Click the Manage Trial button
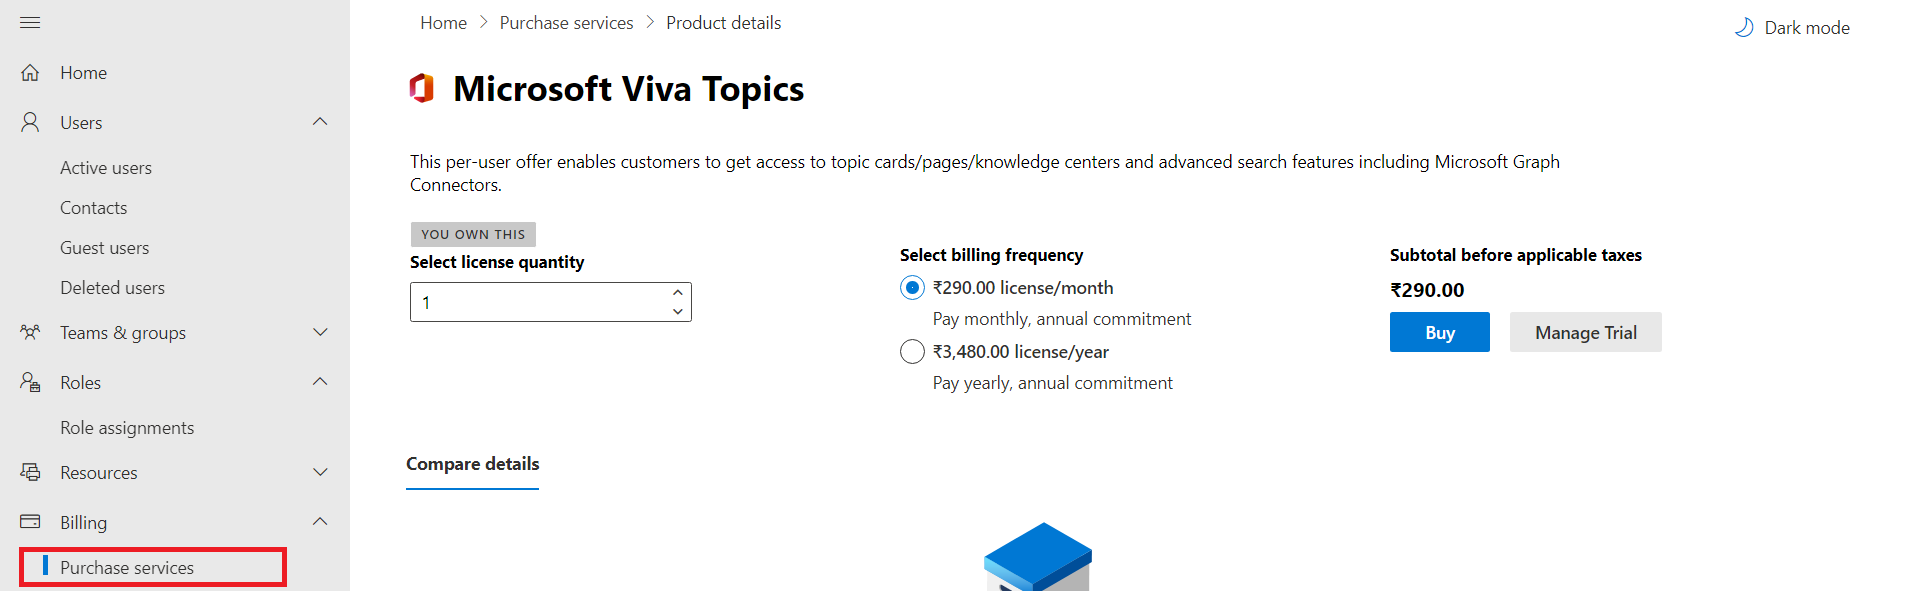Image resolution: width=1920 pixels, height=591 pixels. click(1585, 332)
